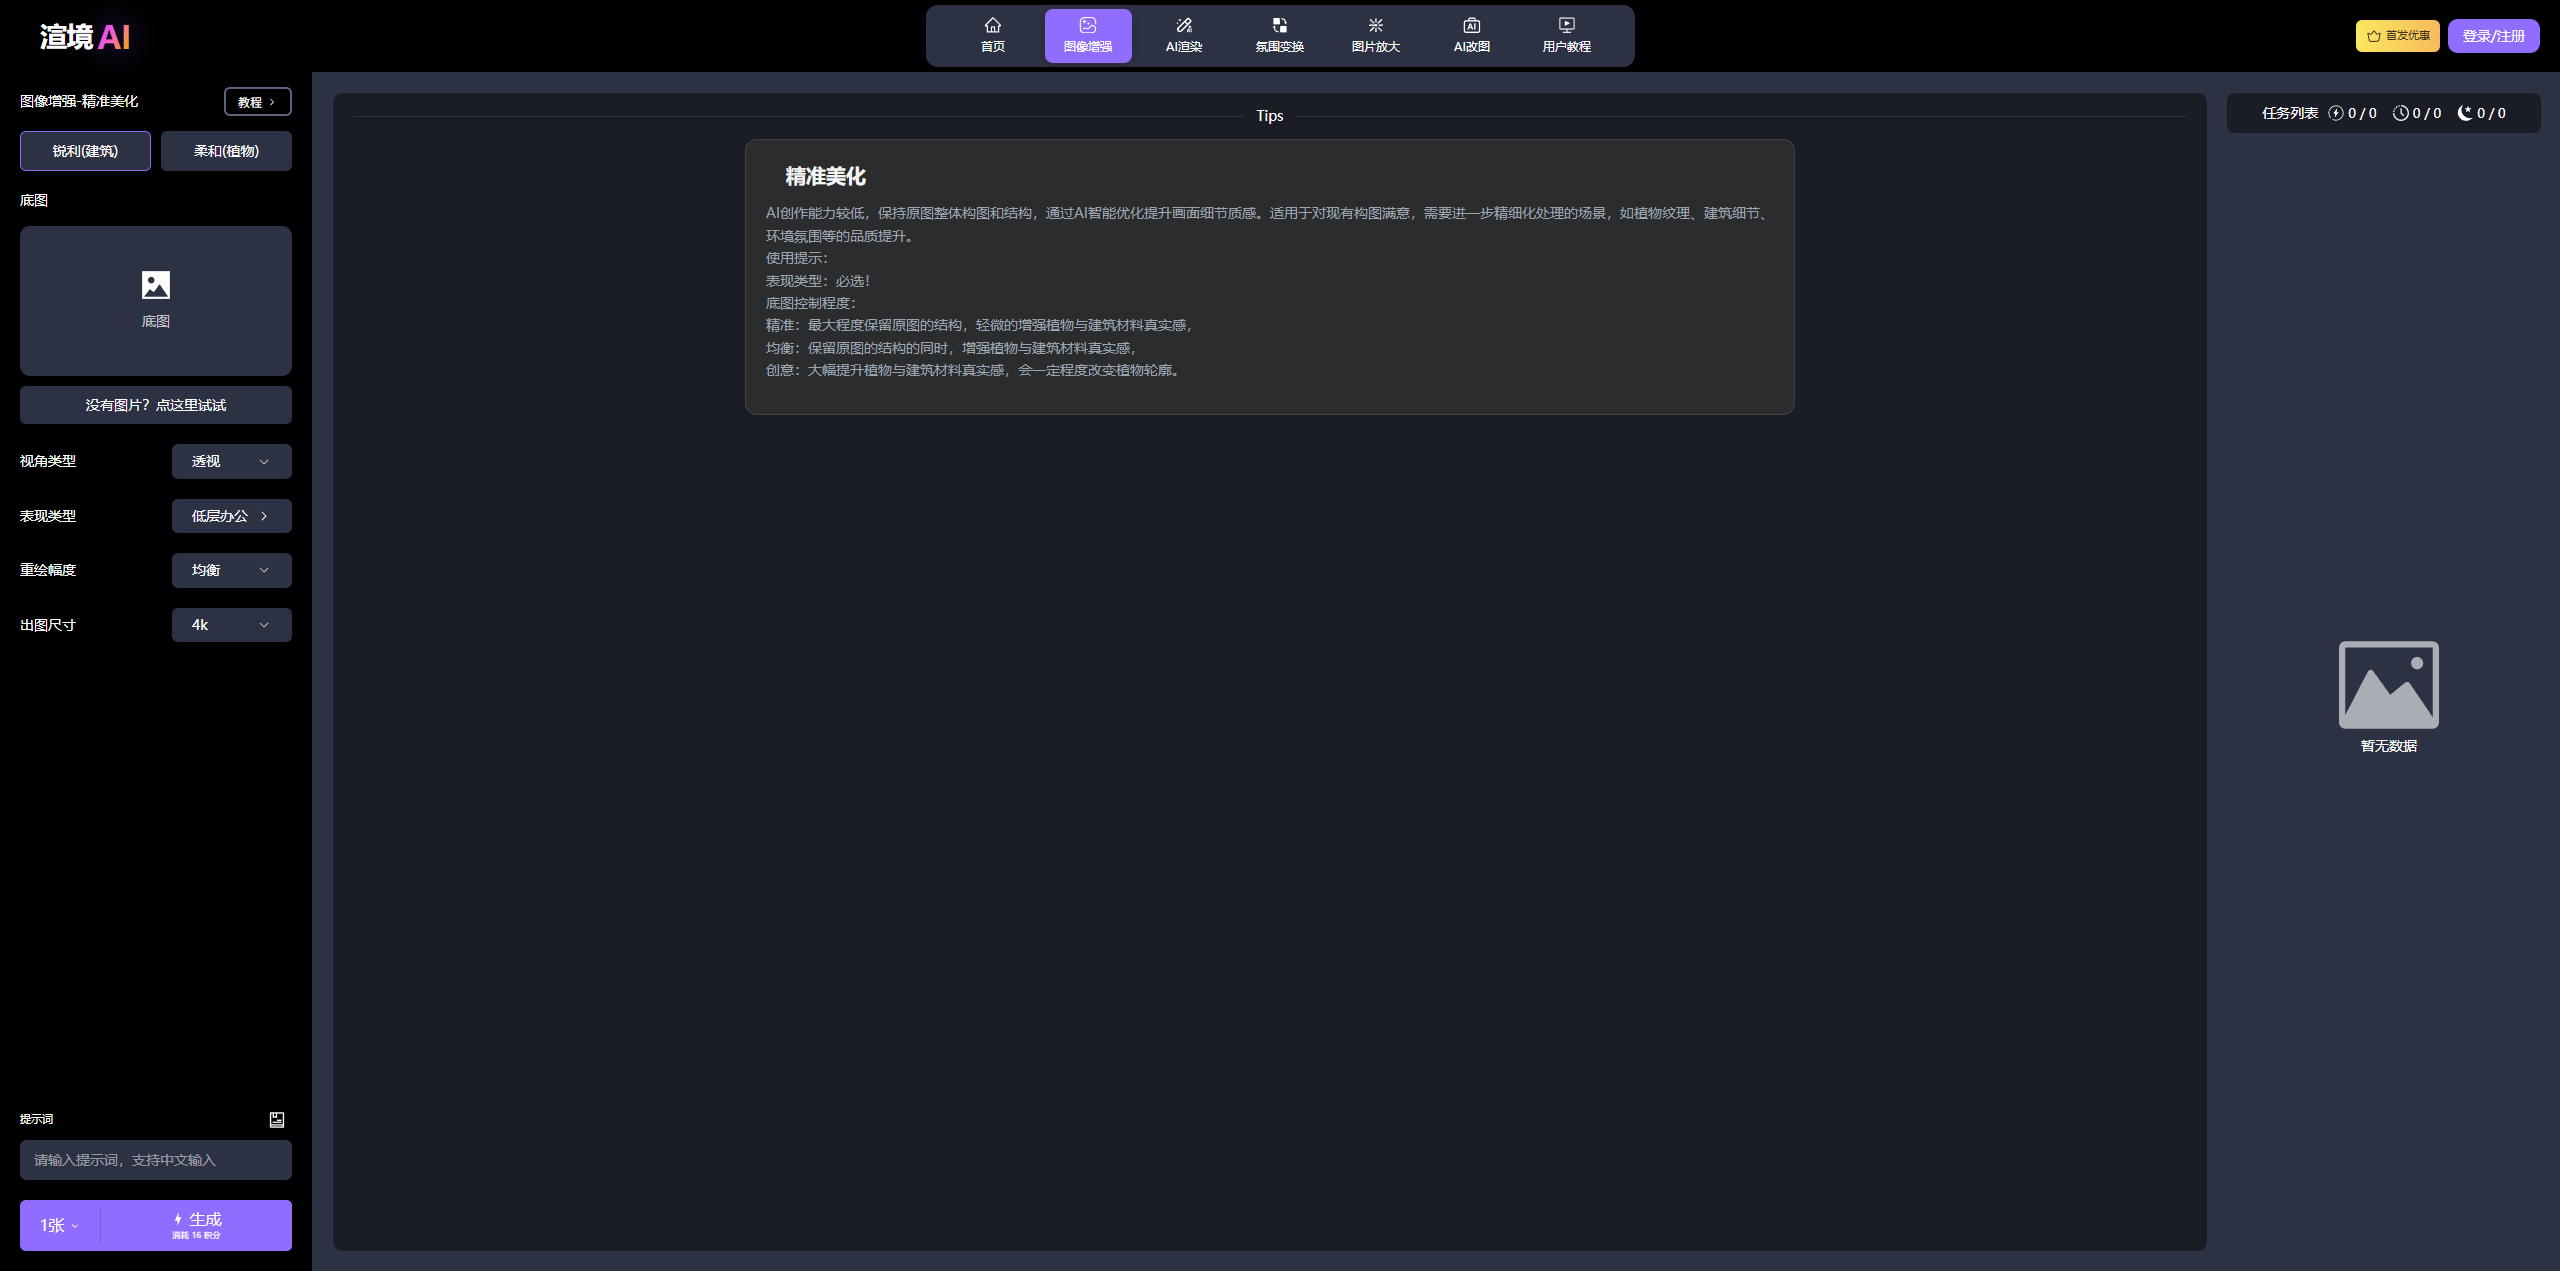The width and height of the screenshot is (2560, 1271).
Task: Click the 提示词 prompt input field
Action: [x=156, y=1160]
